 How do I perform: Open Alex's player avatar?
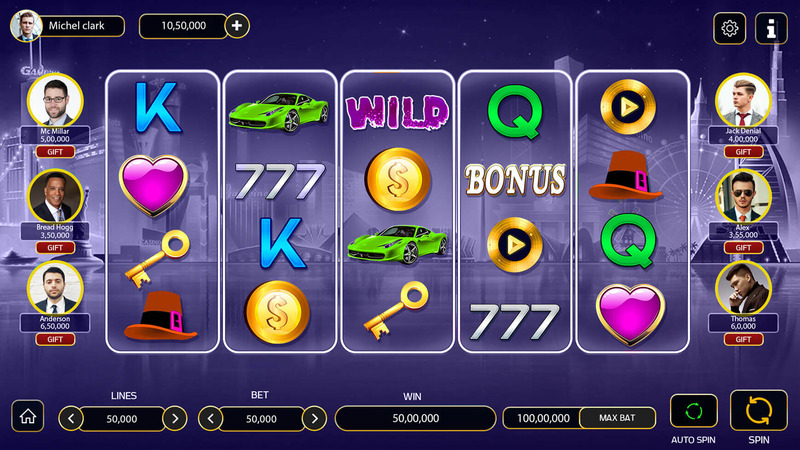[743, 196]
